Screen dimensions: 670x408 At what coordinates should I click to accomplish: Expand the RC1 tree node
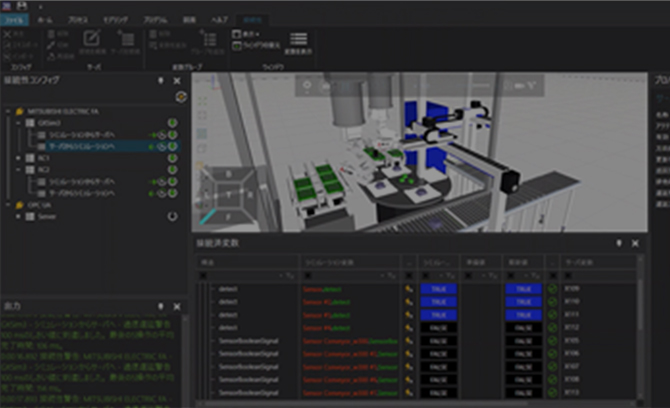(19, 157)
